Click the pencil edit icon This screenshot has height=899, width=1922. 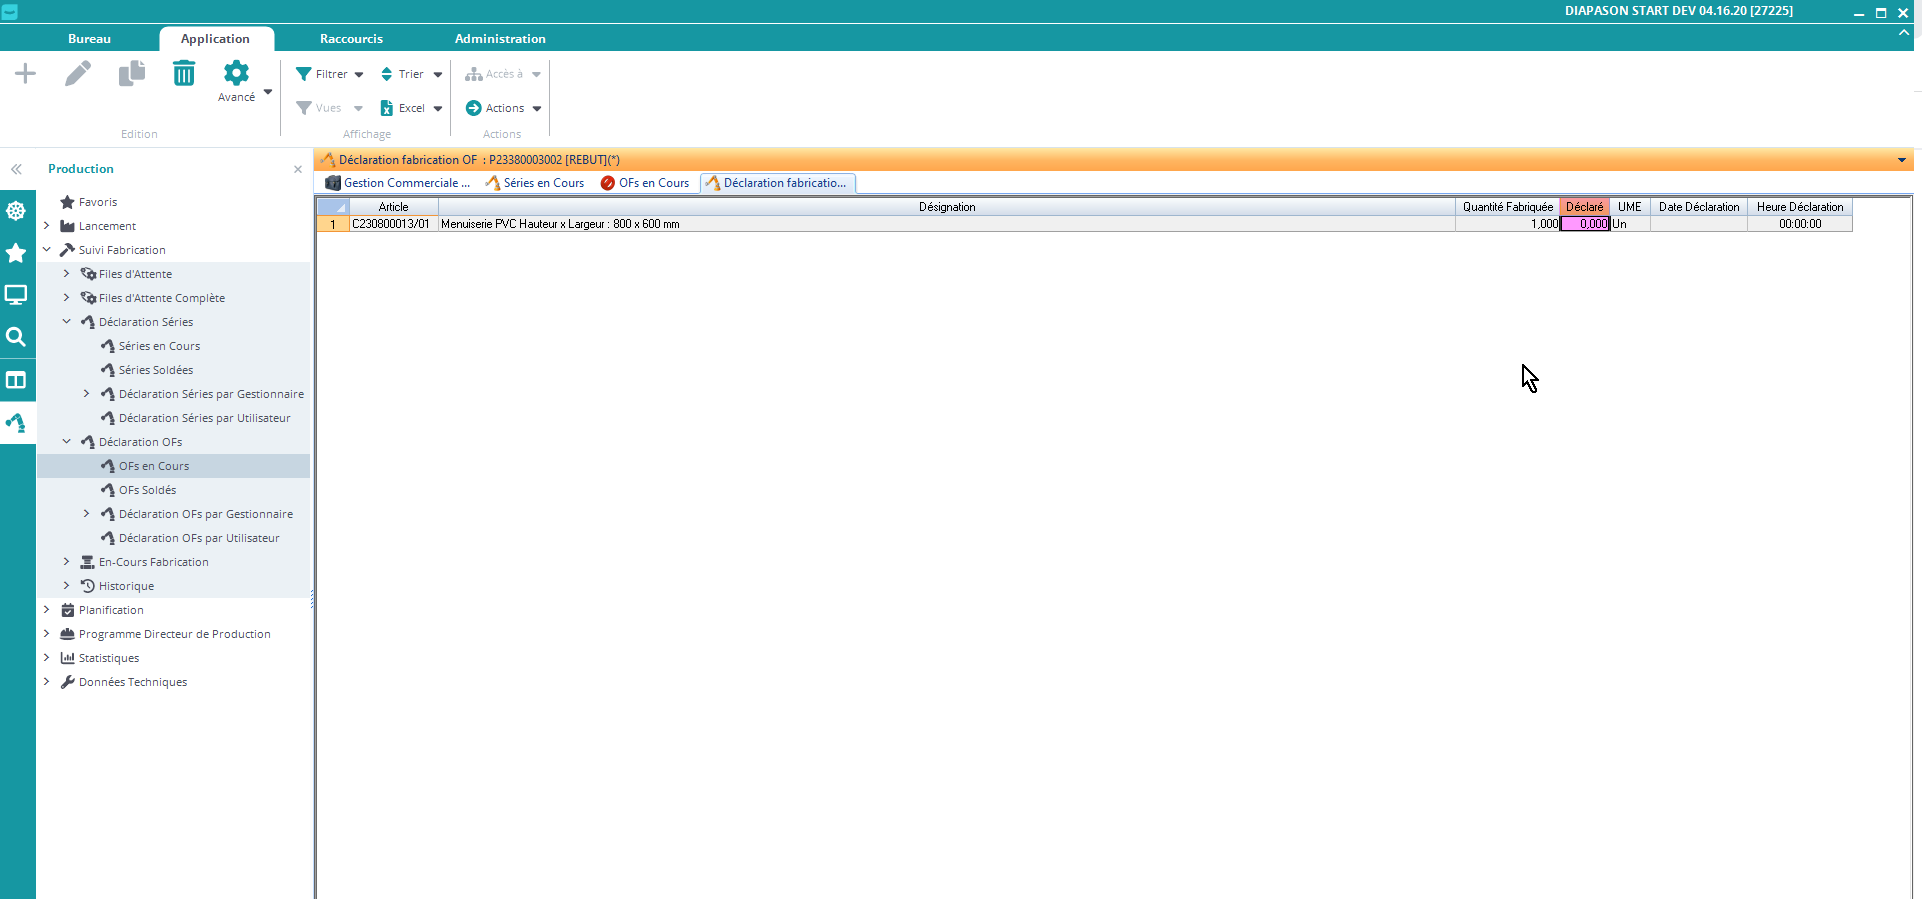tap(78, 74)
